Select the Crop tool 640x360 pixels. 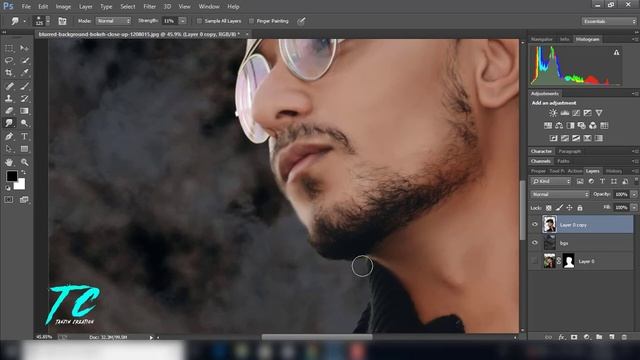click(9, 73)
